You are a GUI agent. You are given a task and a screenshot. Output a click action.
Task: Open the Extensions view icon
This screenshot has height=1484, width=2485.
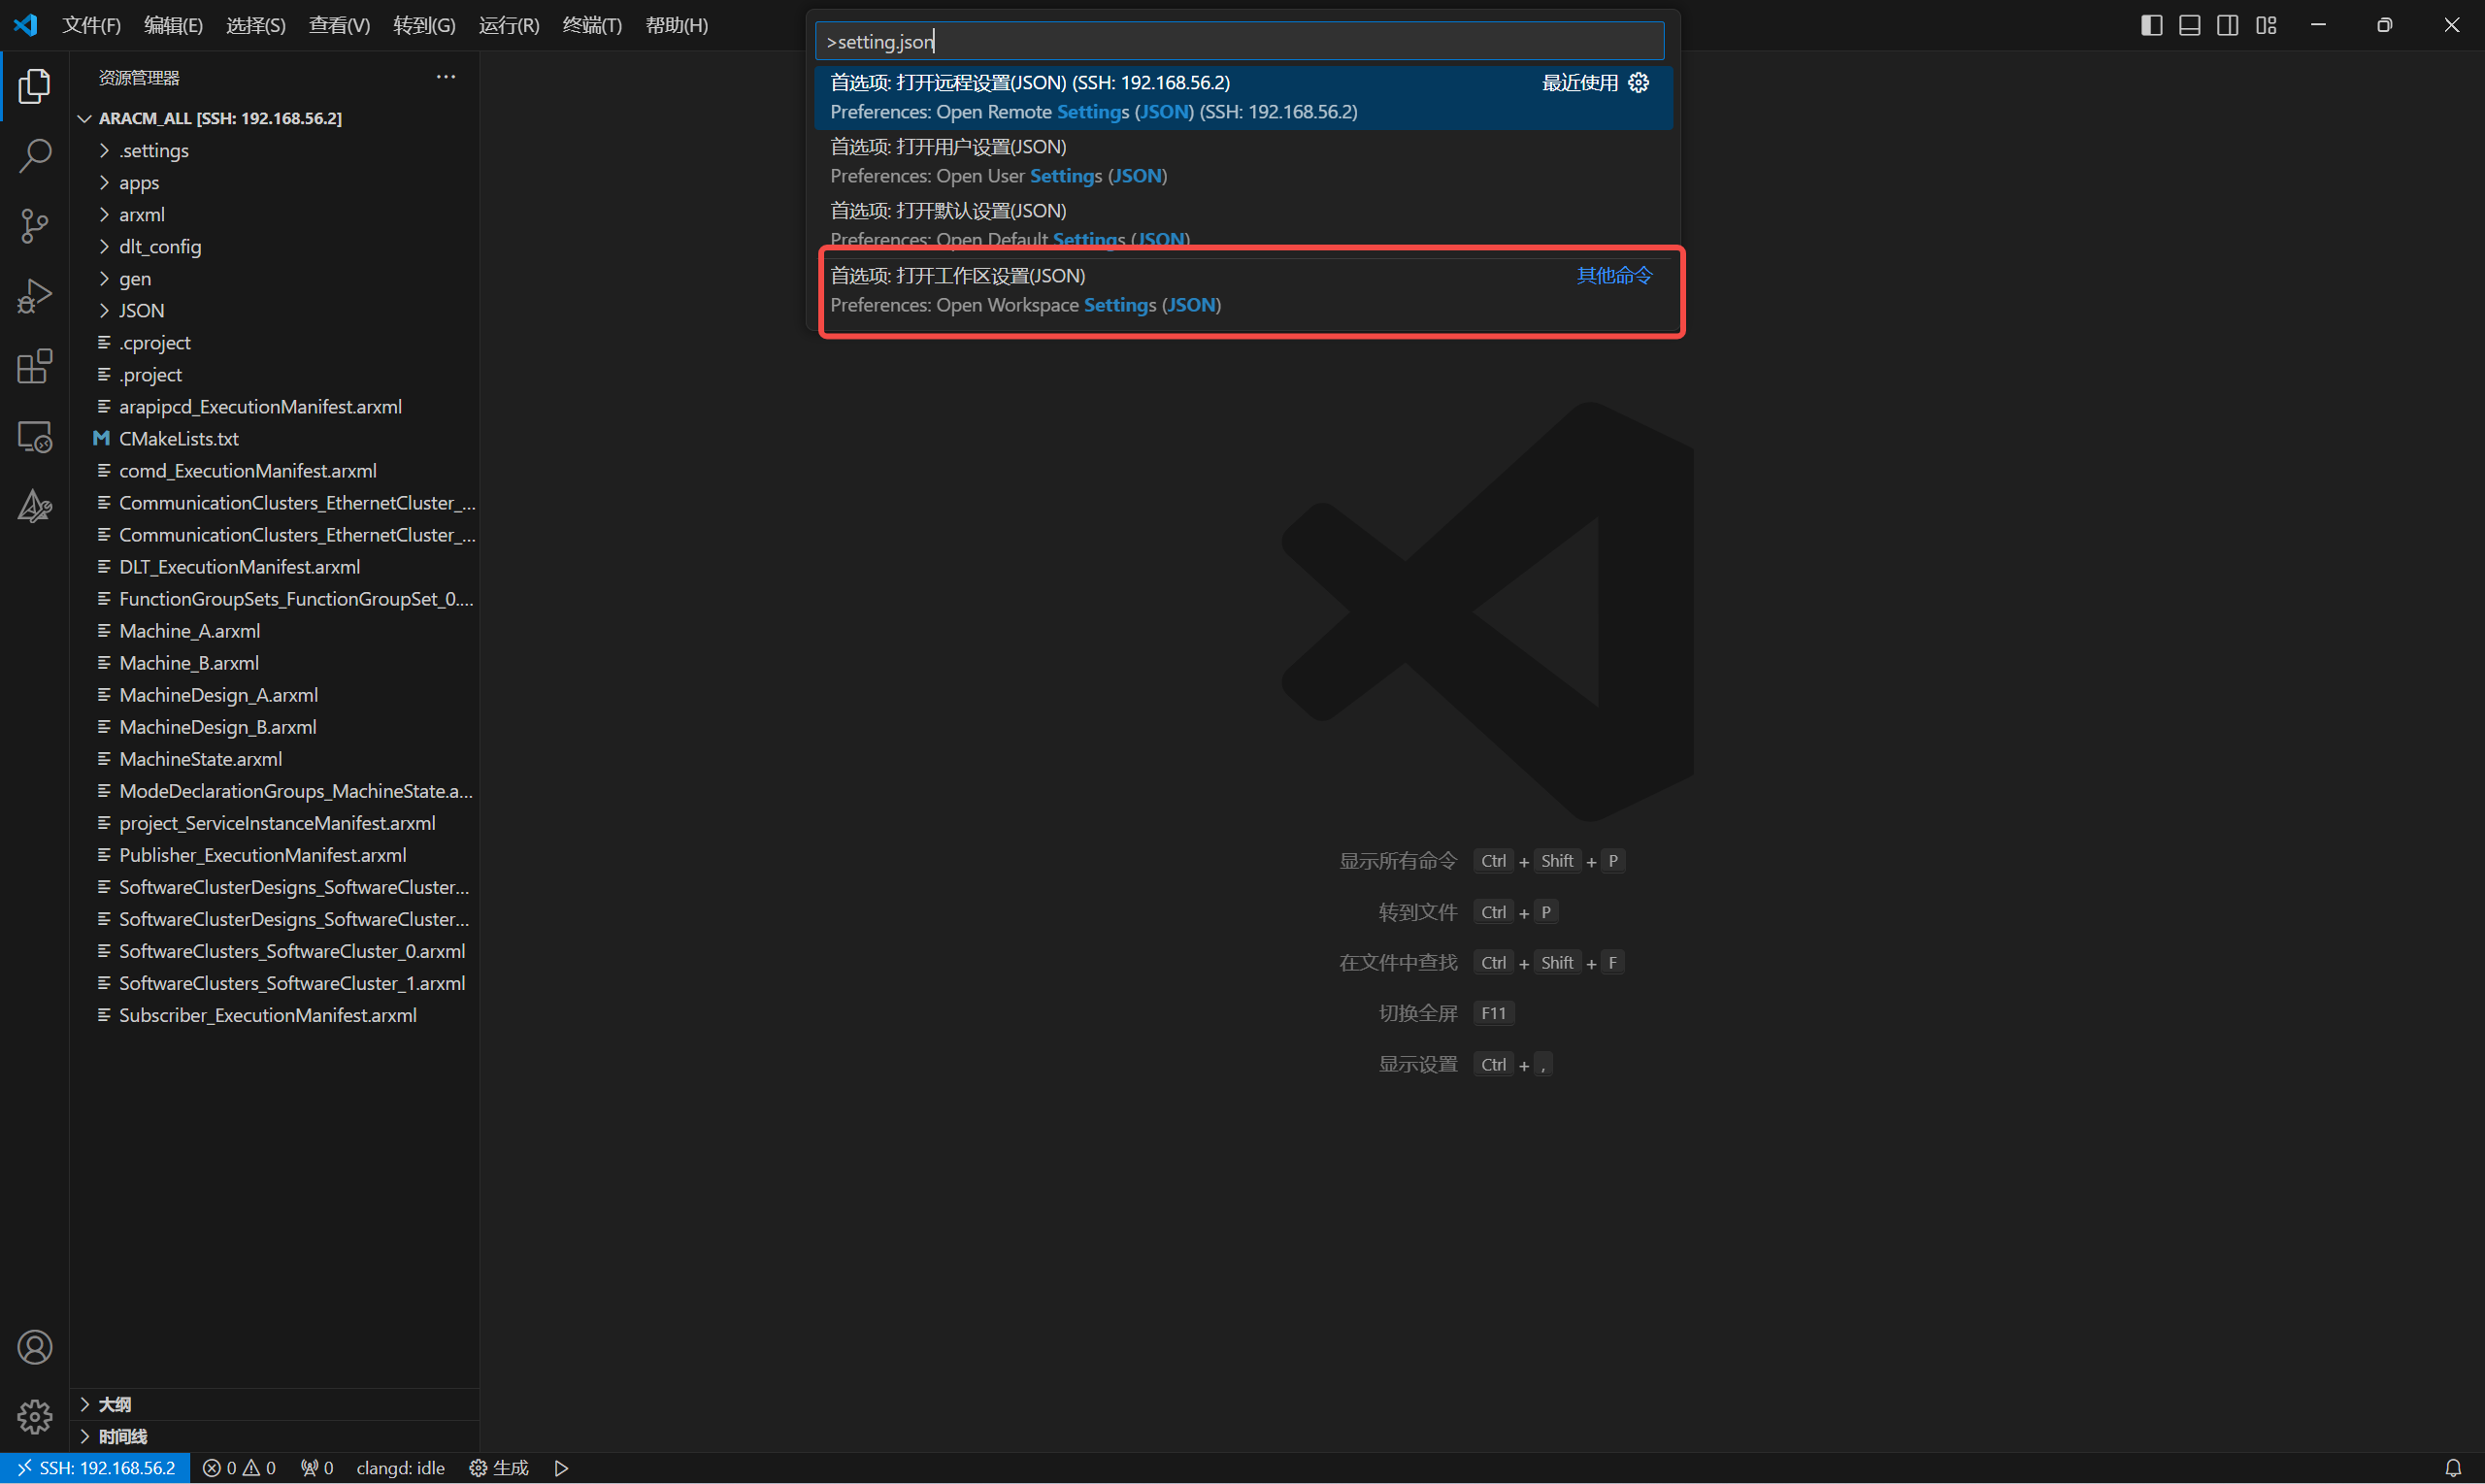coord(35,366)
